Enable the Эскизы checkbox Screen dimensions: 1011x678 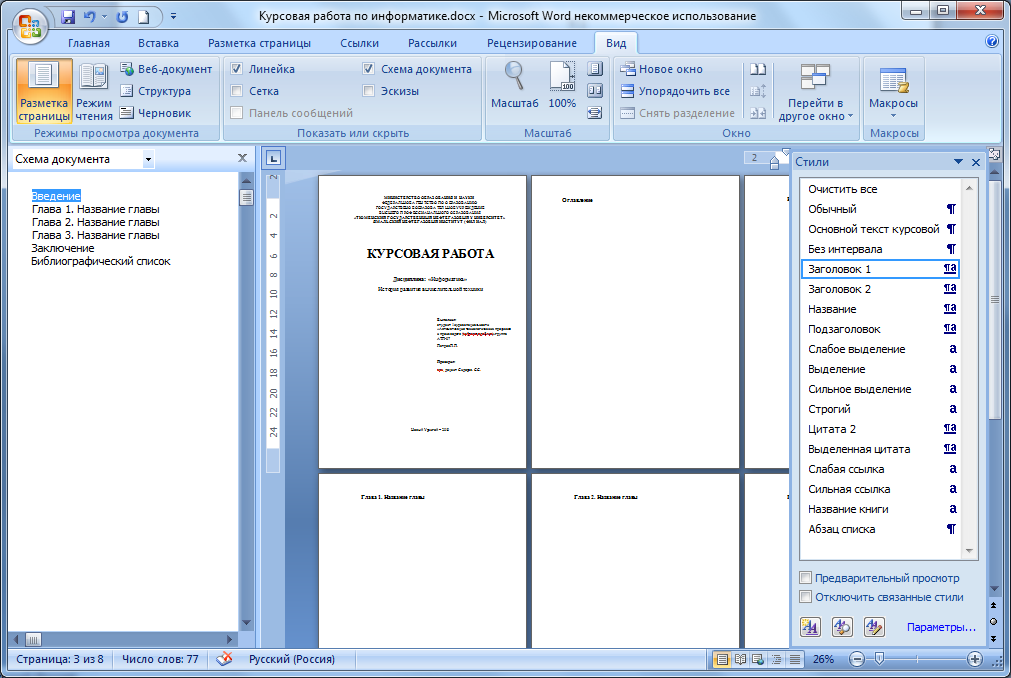coord(369,91)
